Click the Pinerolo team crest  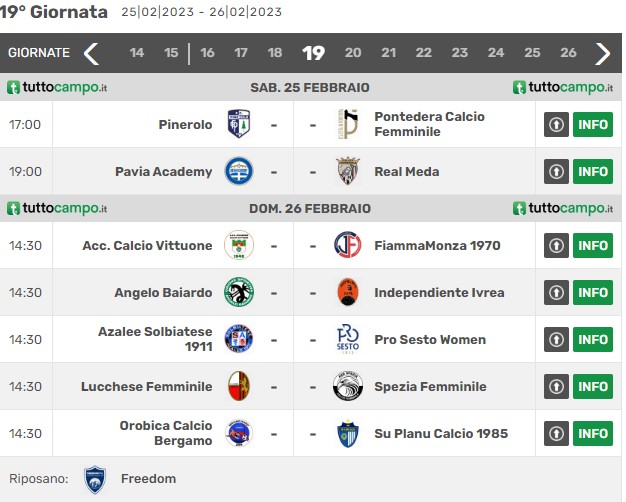pyautogui.click(x=239, y=124)
